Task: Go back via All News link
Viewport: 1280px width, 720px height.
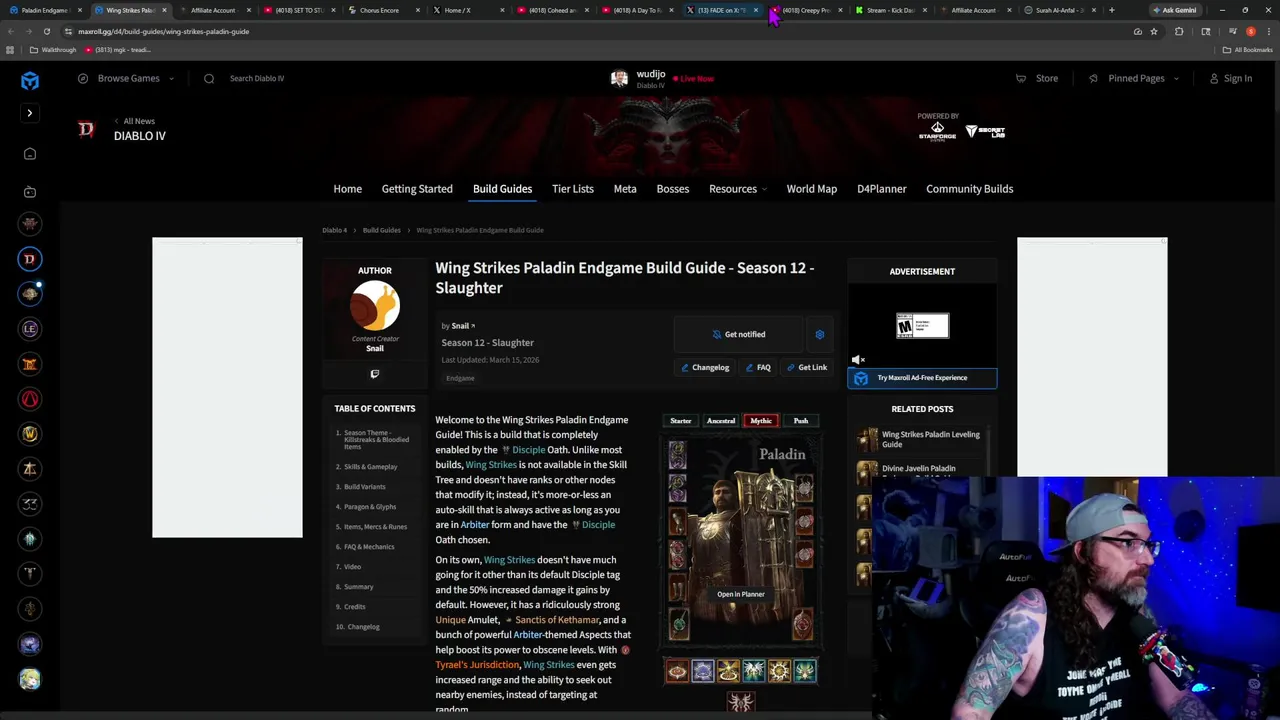Action: (135, 121)
